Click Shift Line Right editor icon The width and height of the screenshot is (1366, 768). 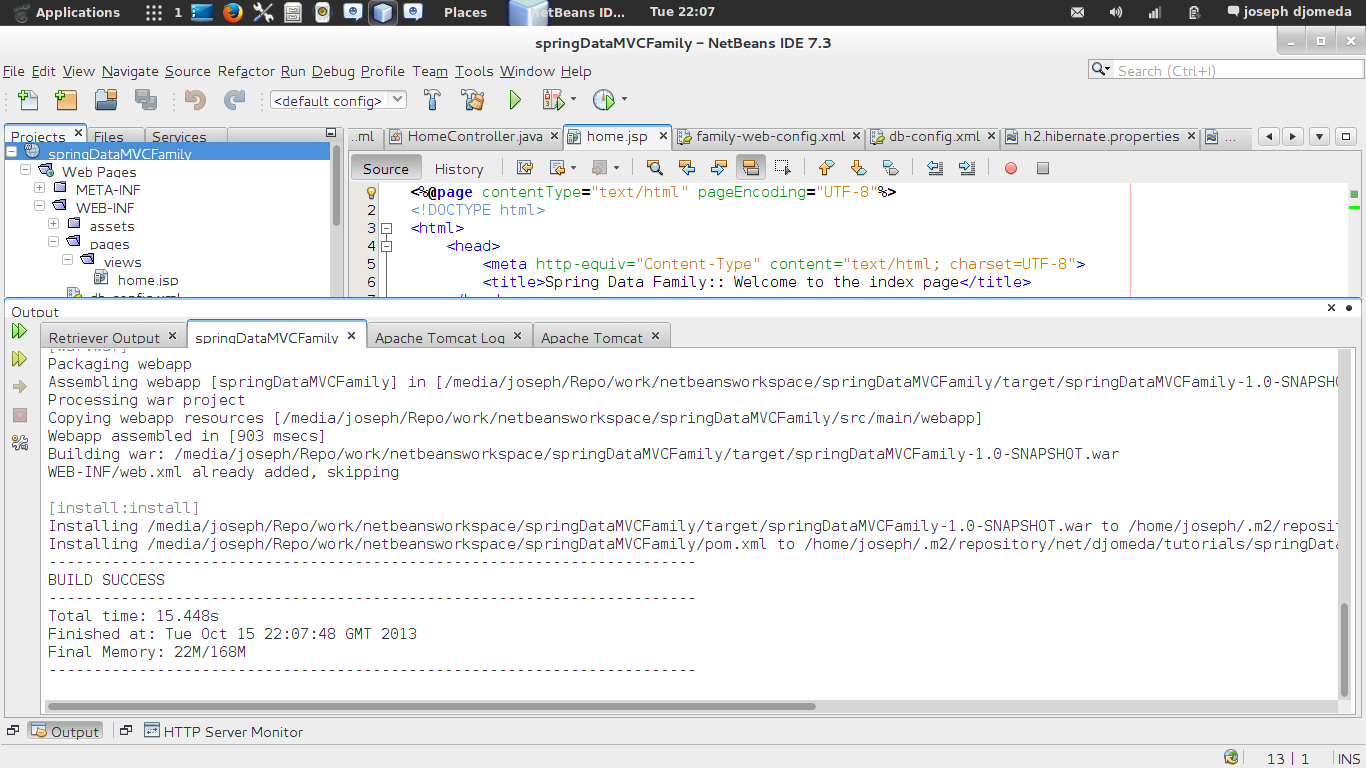967,168
